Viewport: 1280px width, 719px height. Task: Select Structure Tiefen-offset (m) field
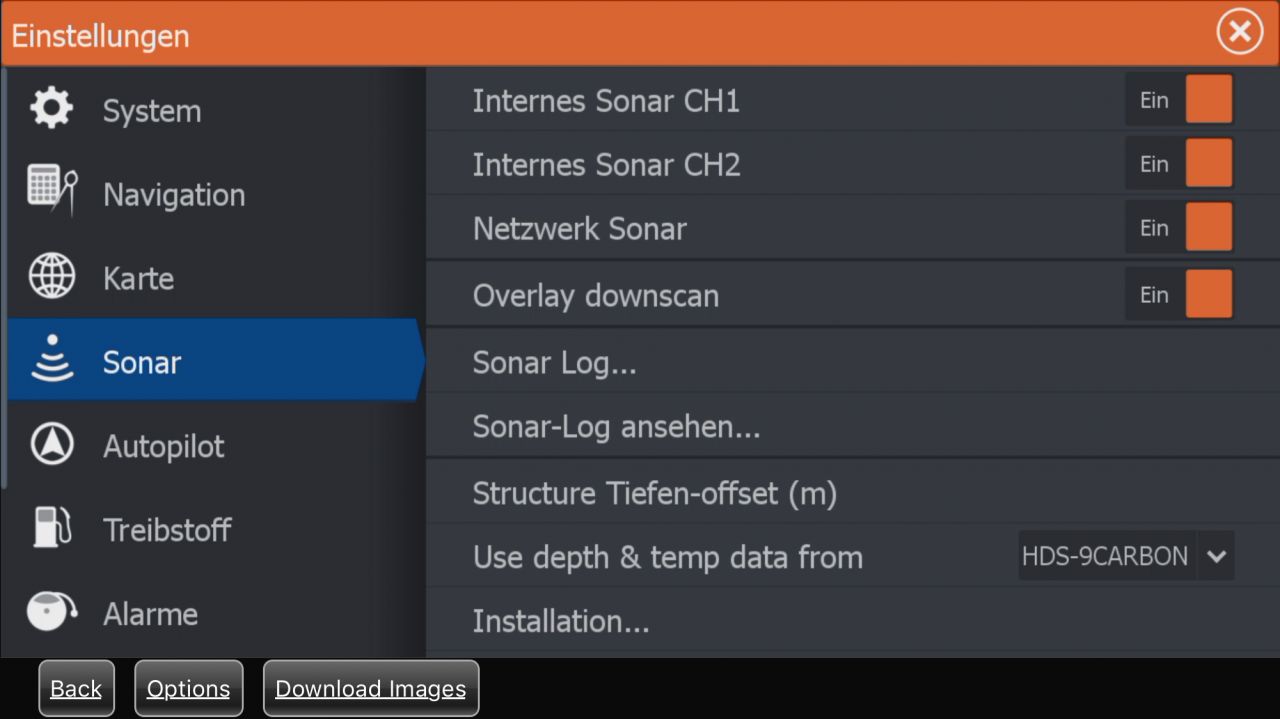click(654, 493)
